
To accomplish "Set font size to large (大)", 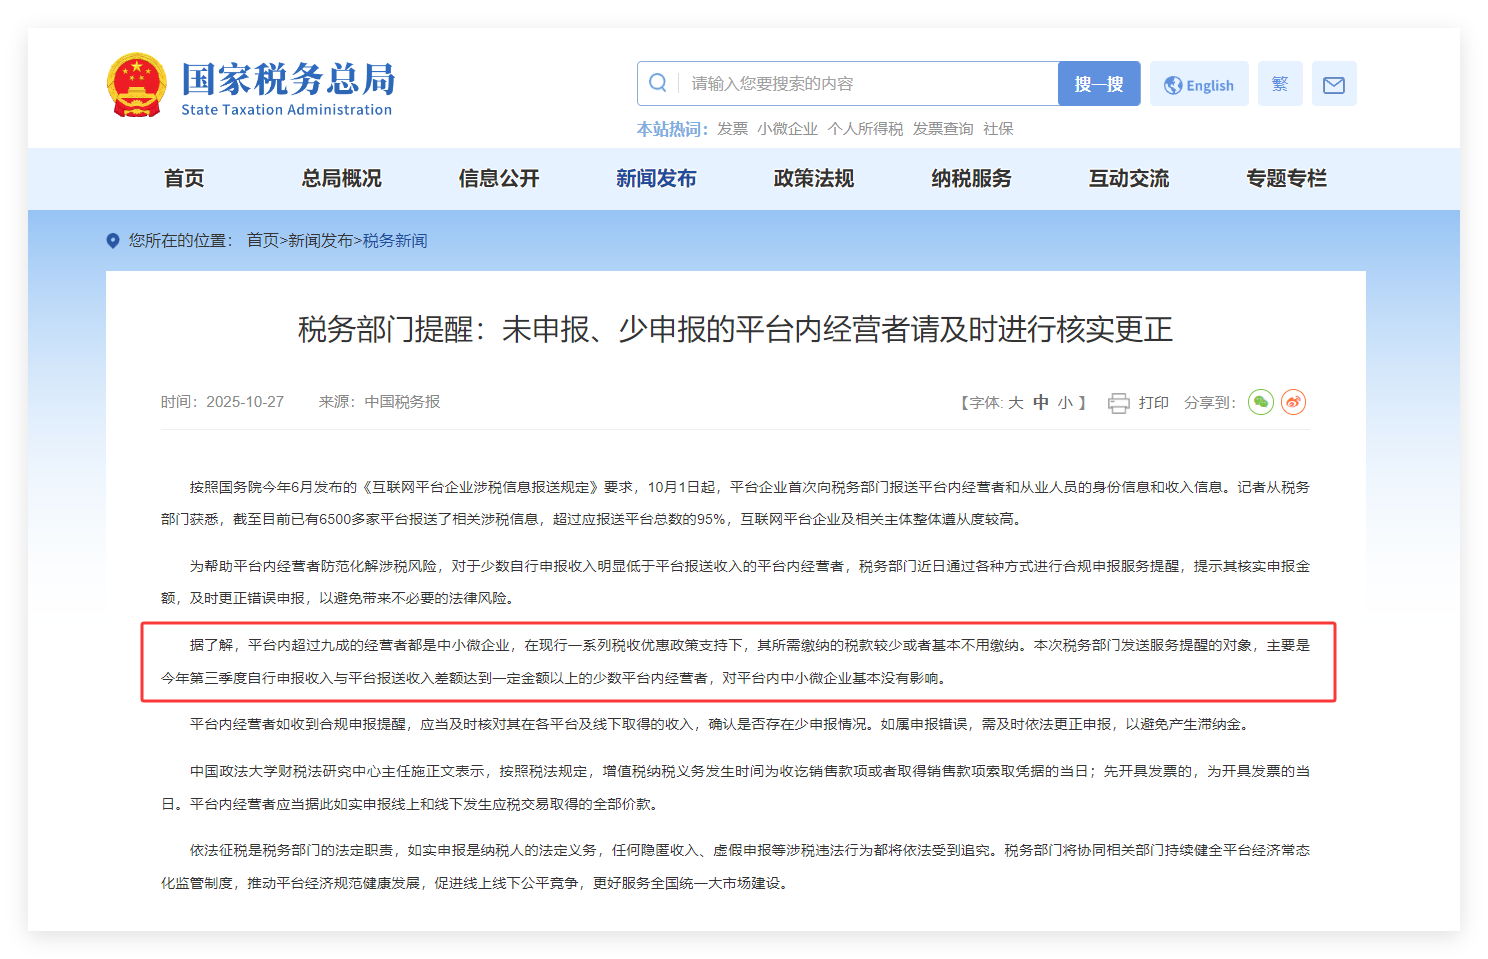I will [1015, 403].
